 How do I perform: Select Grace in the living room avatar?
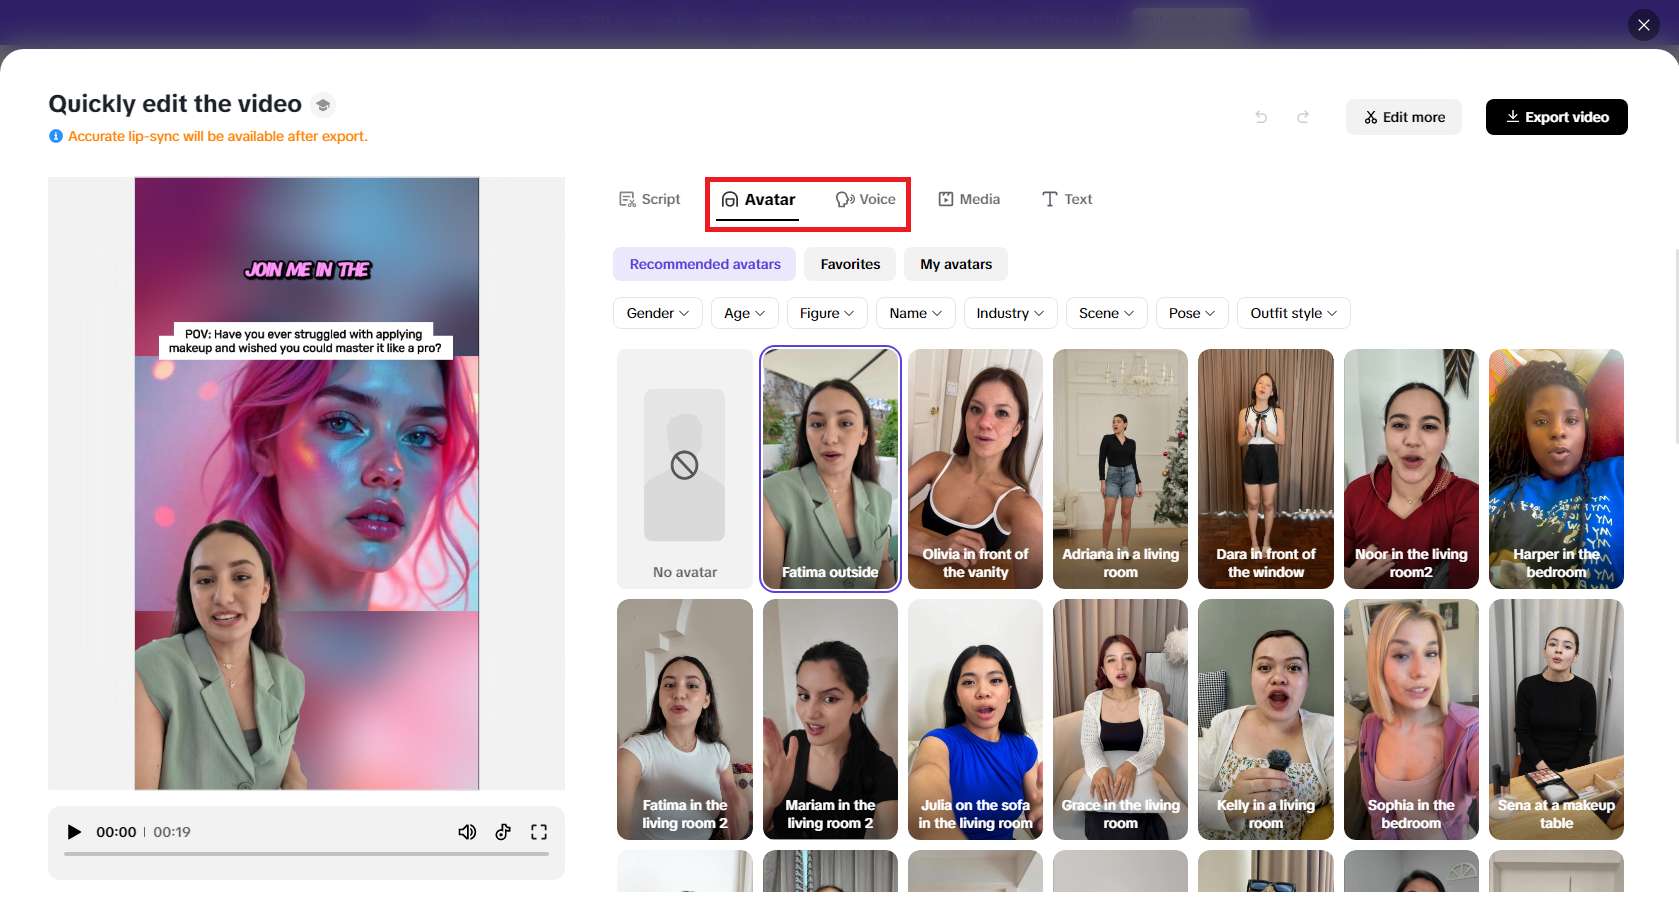1120,719
